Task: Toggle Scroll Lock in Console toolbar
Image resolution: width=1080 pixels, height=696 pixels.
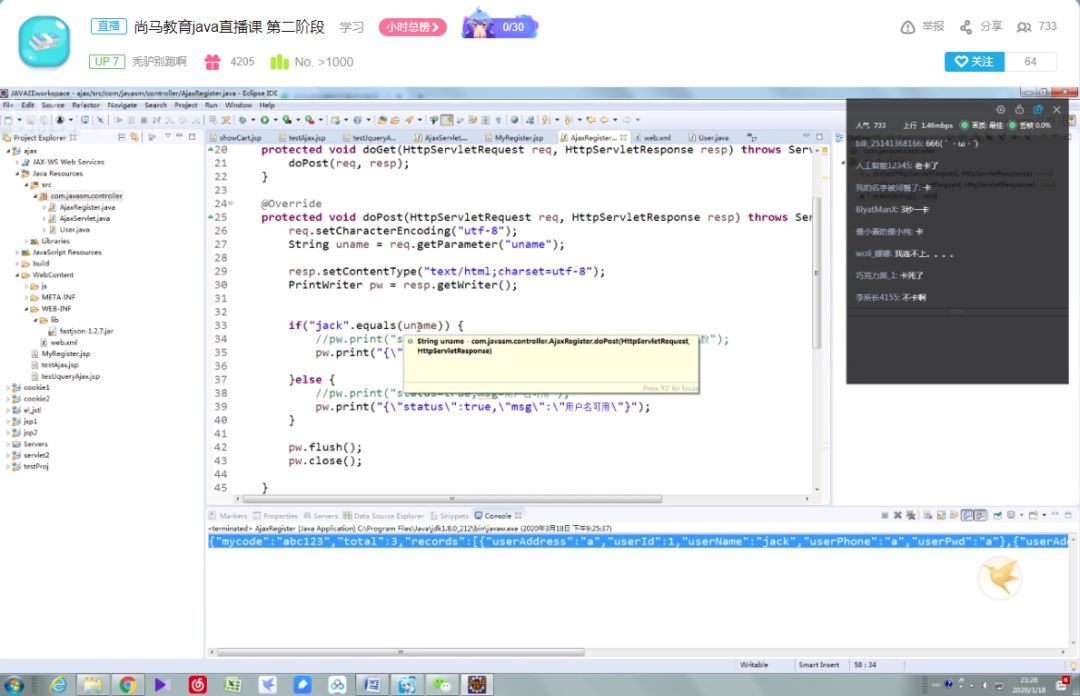Action: [941, 515]
